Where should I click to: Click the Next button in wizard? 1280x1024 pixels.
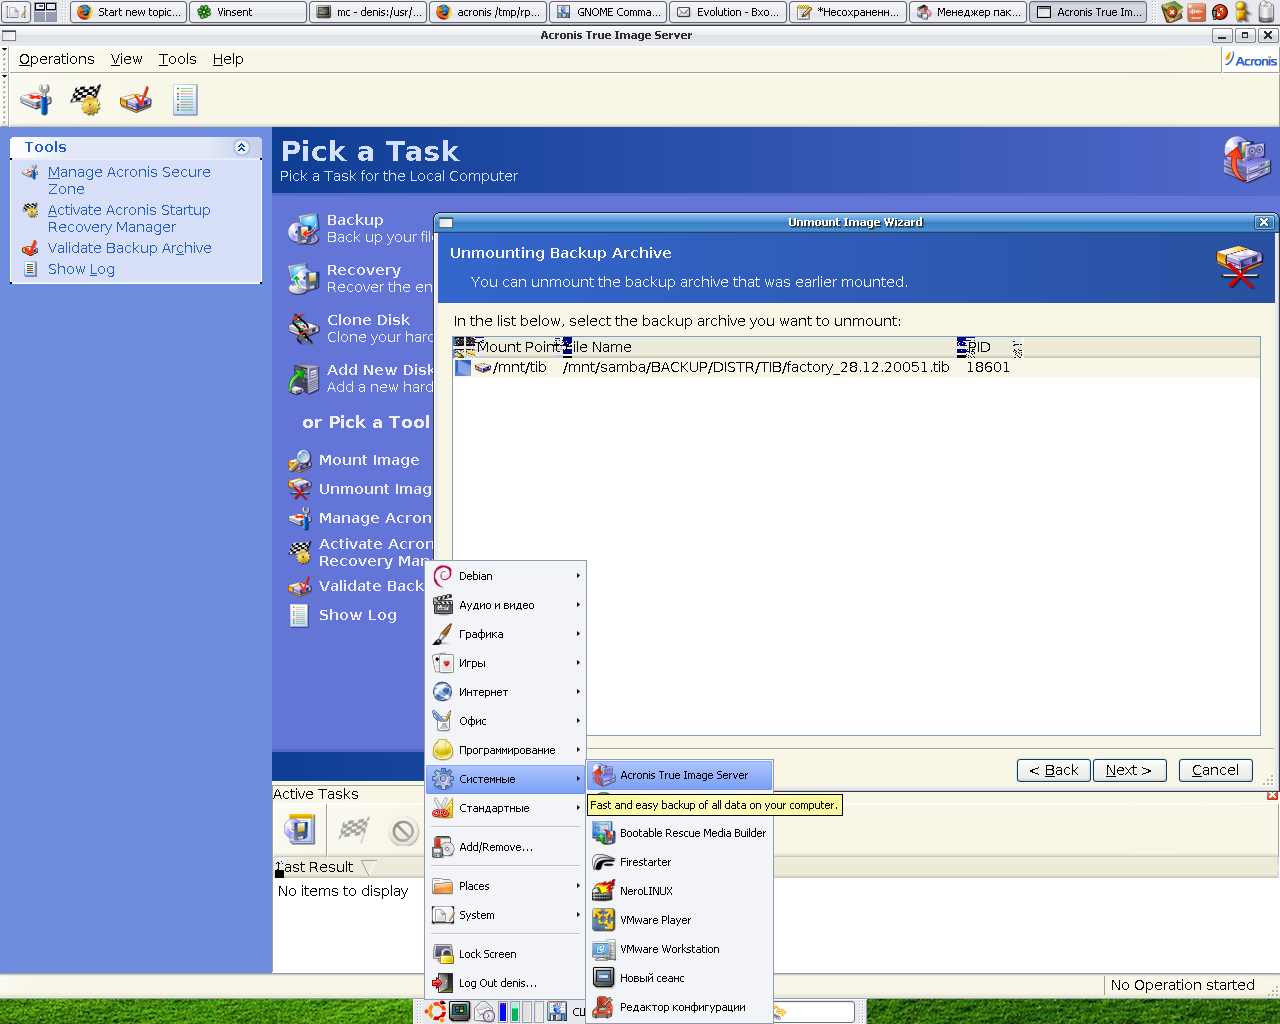pyautogui.click(x=1128, y=770)
